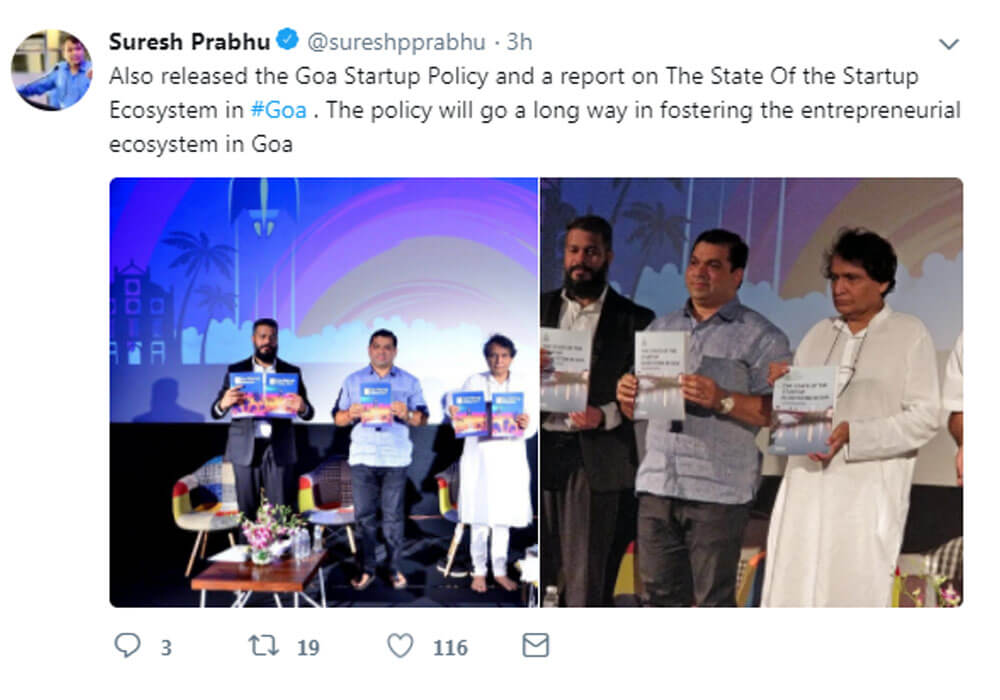Open Suresh Prabhu's profile avatar
The image size is (1000, 700).
52,69
